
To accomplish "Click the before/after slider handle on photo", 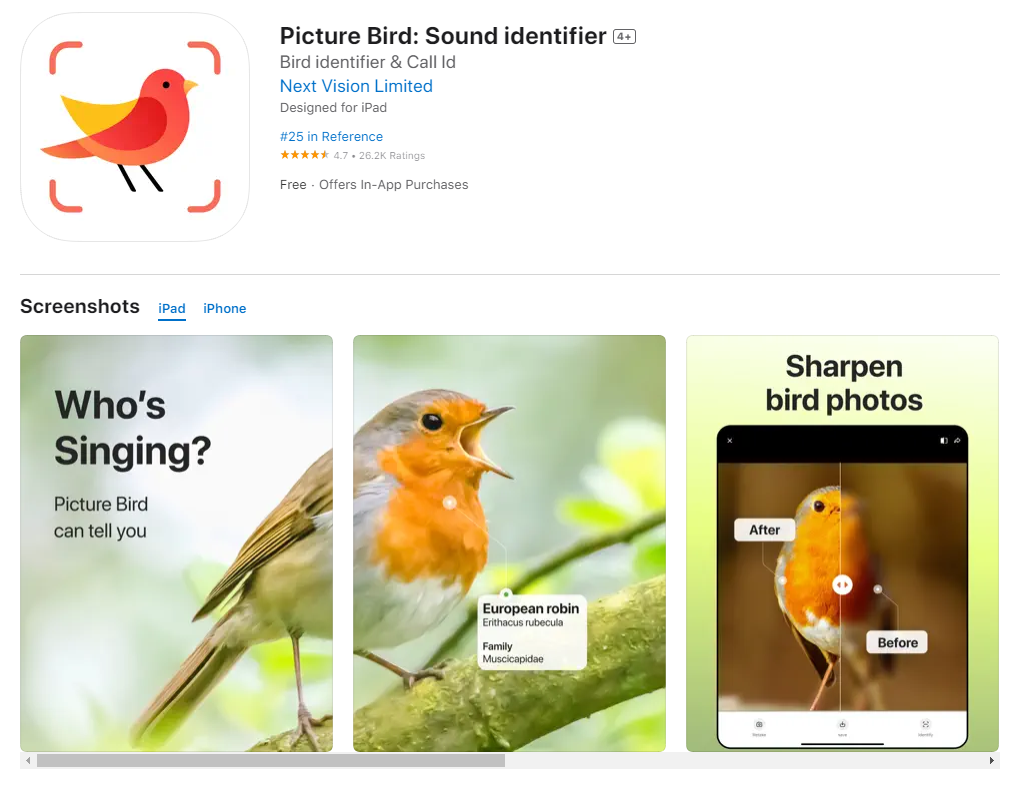I will 842,584.
